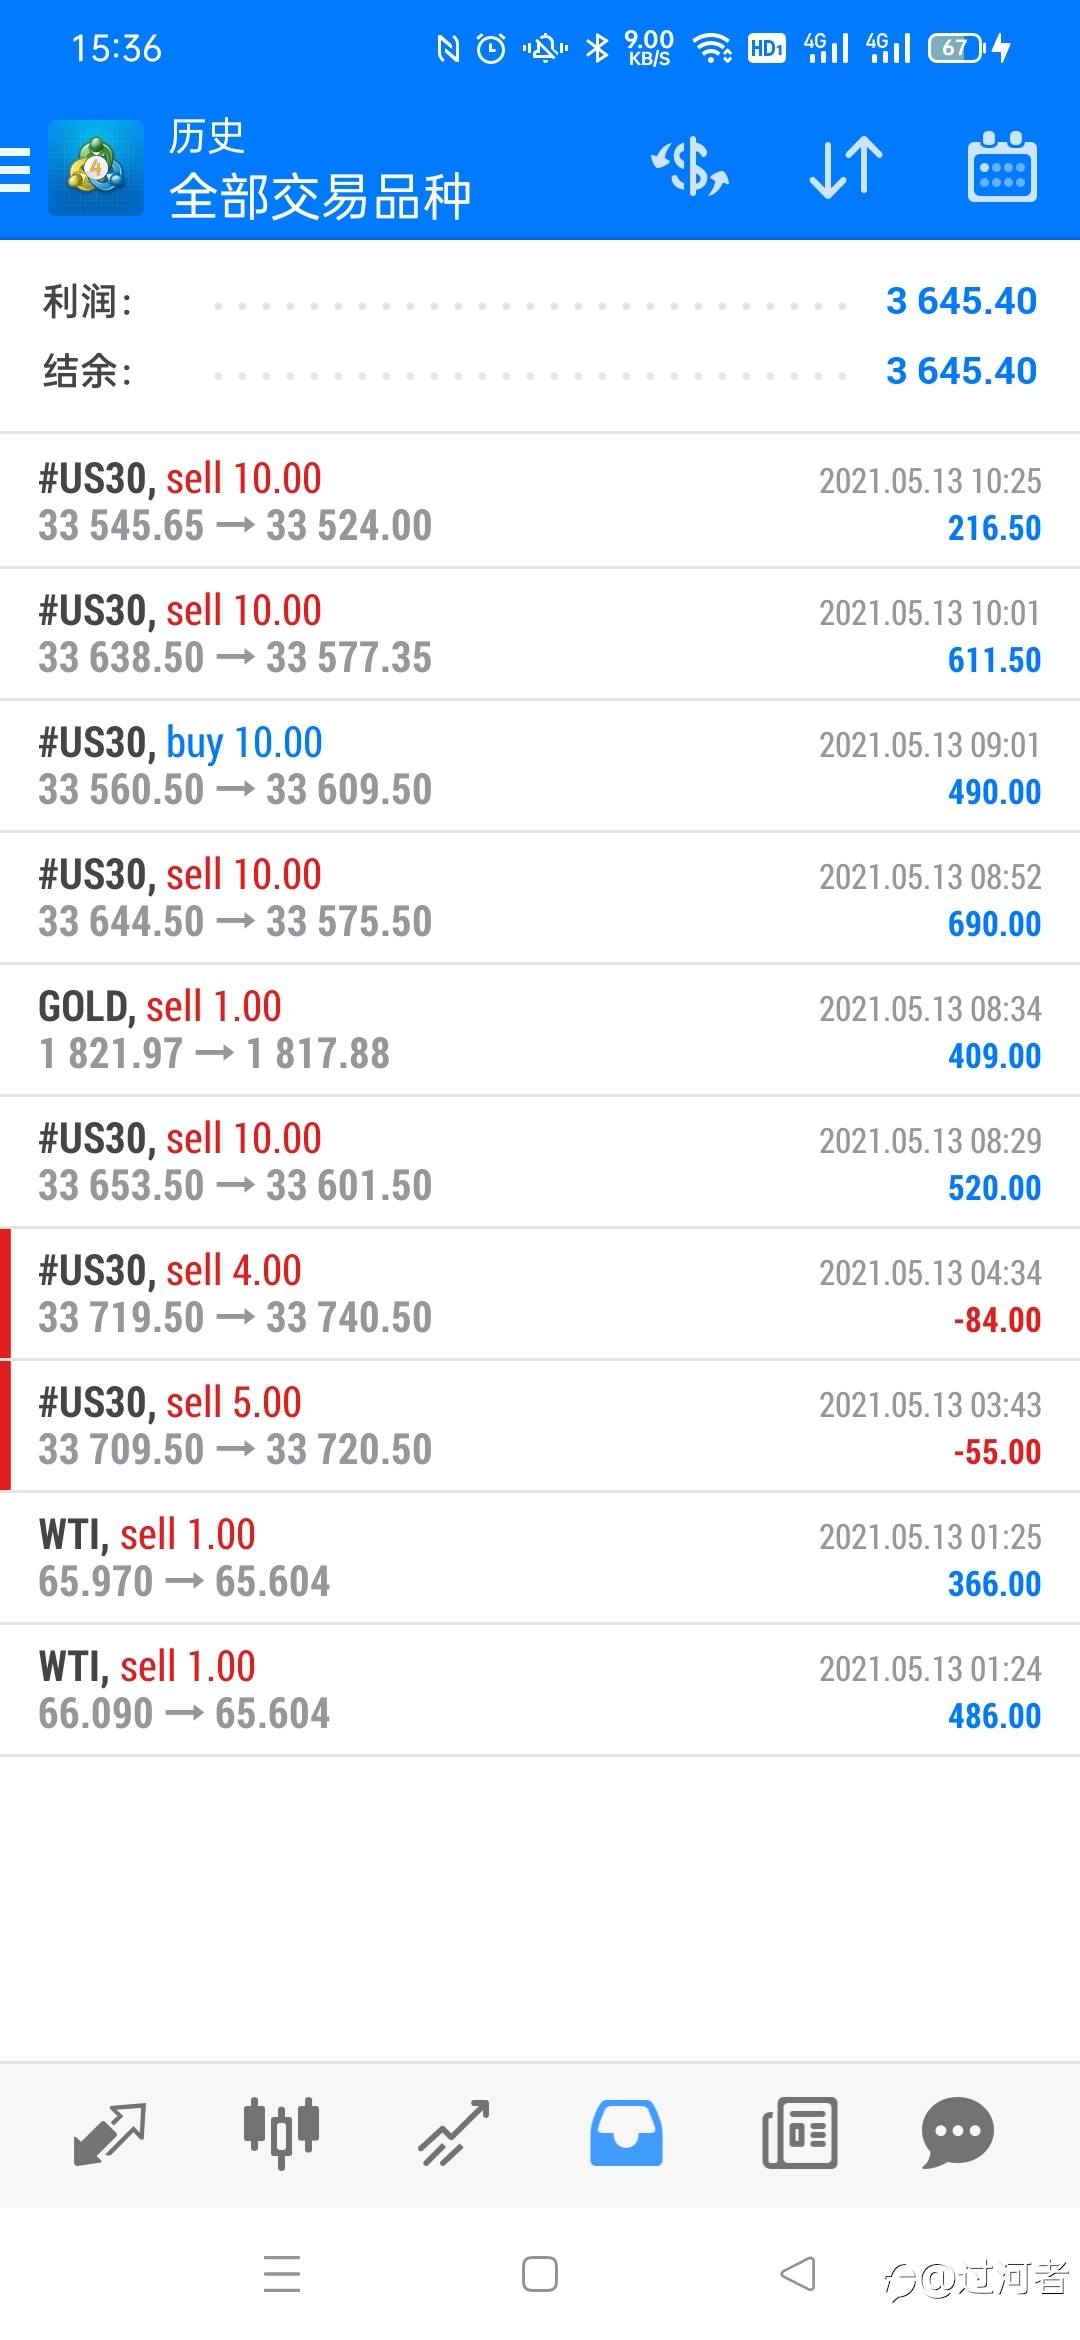Viewport: 1080px width, 2340px height.
Task: Open the GOLD sell 1.00 trade entry
Action: pyautogui.click(x=540, y=1030)
